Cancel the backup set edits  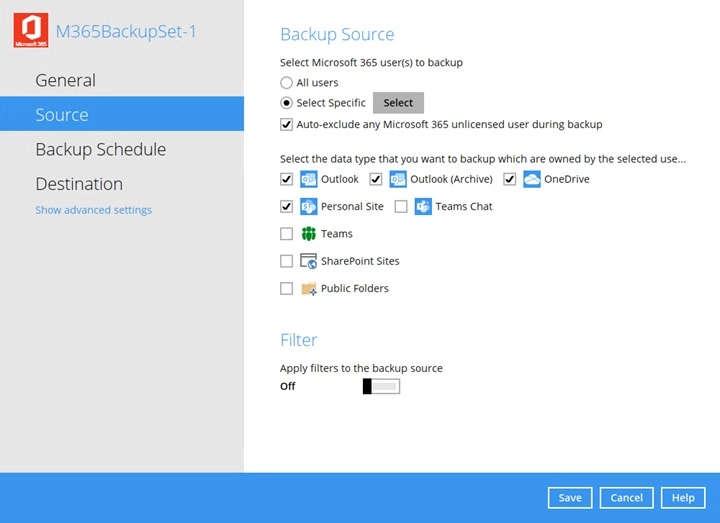click(626, 498)
